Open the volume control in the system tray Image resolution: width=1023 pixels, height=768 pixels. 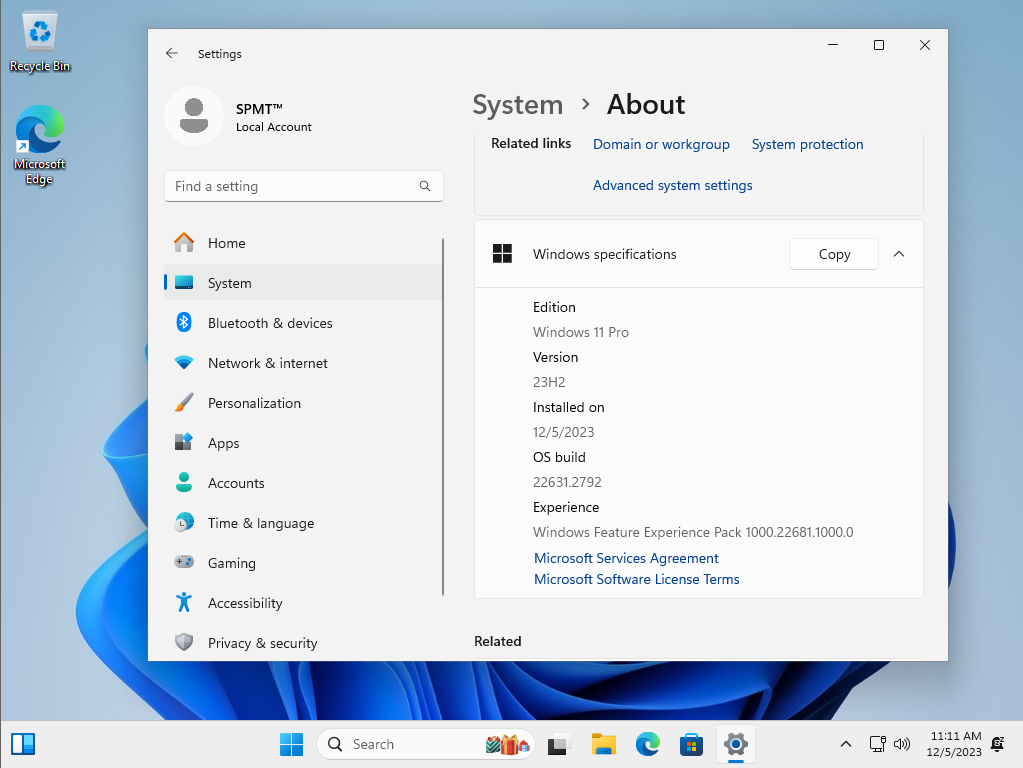(x=902, y=744)
